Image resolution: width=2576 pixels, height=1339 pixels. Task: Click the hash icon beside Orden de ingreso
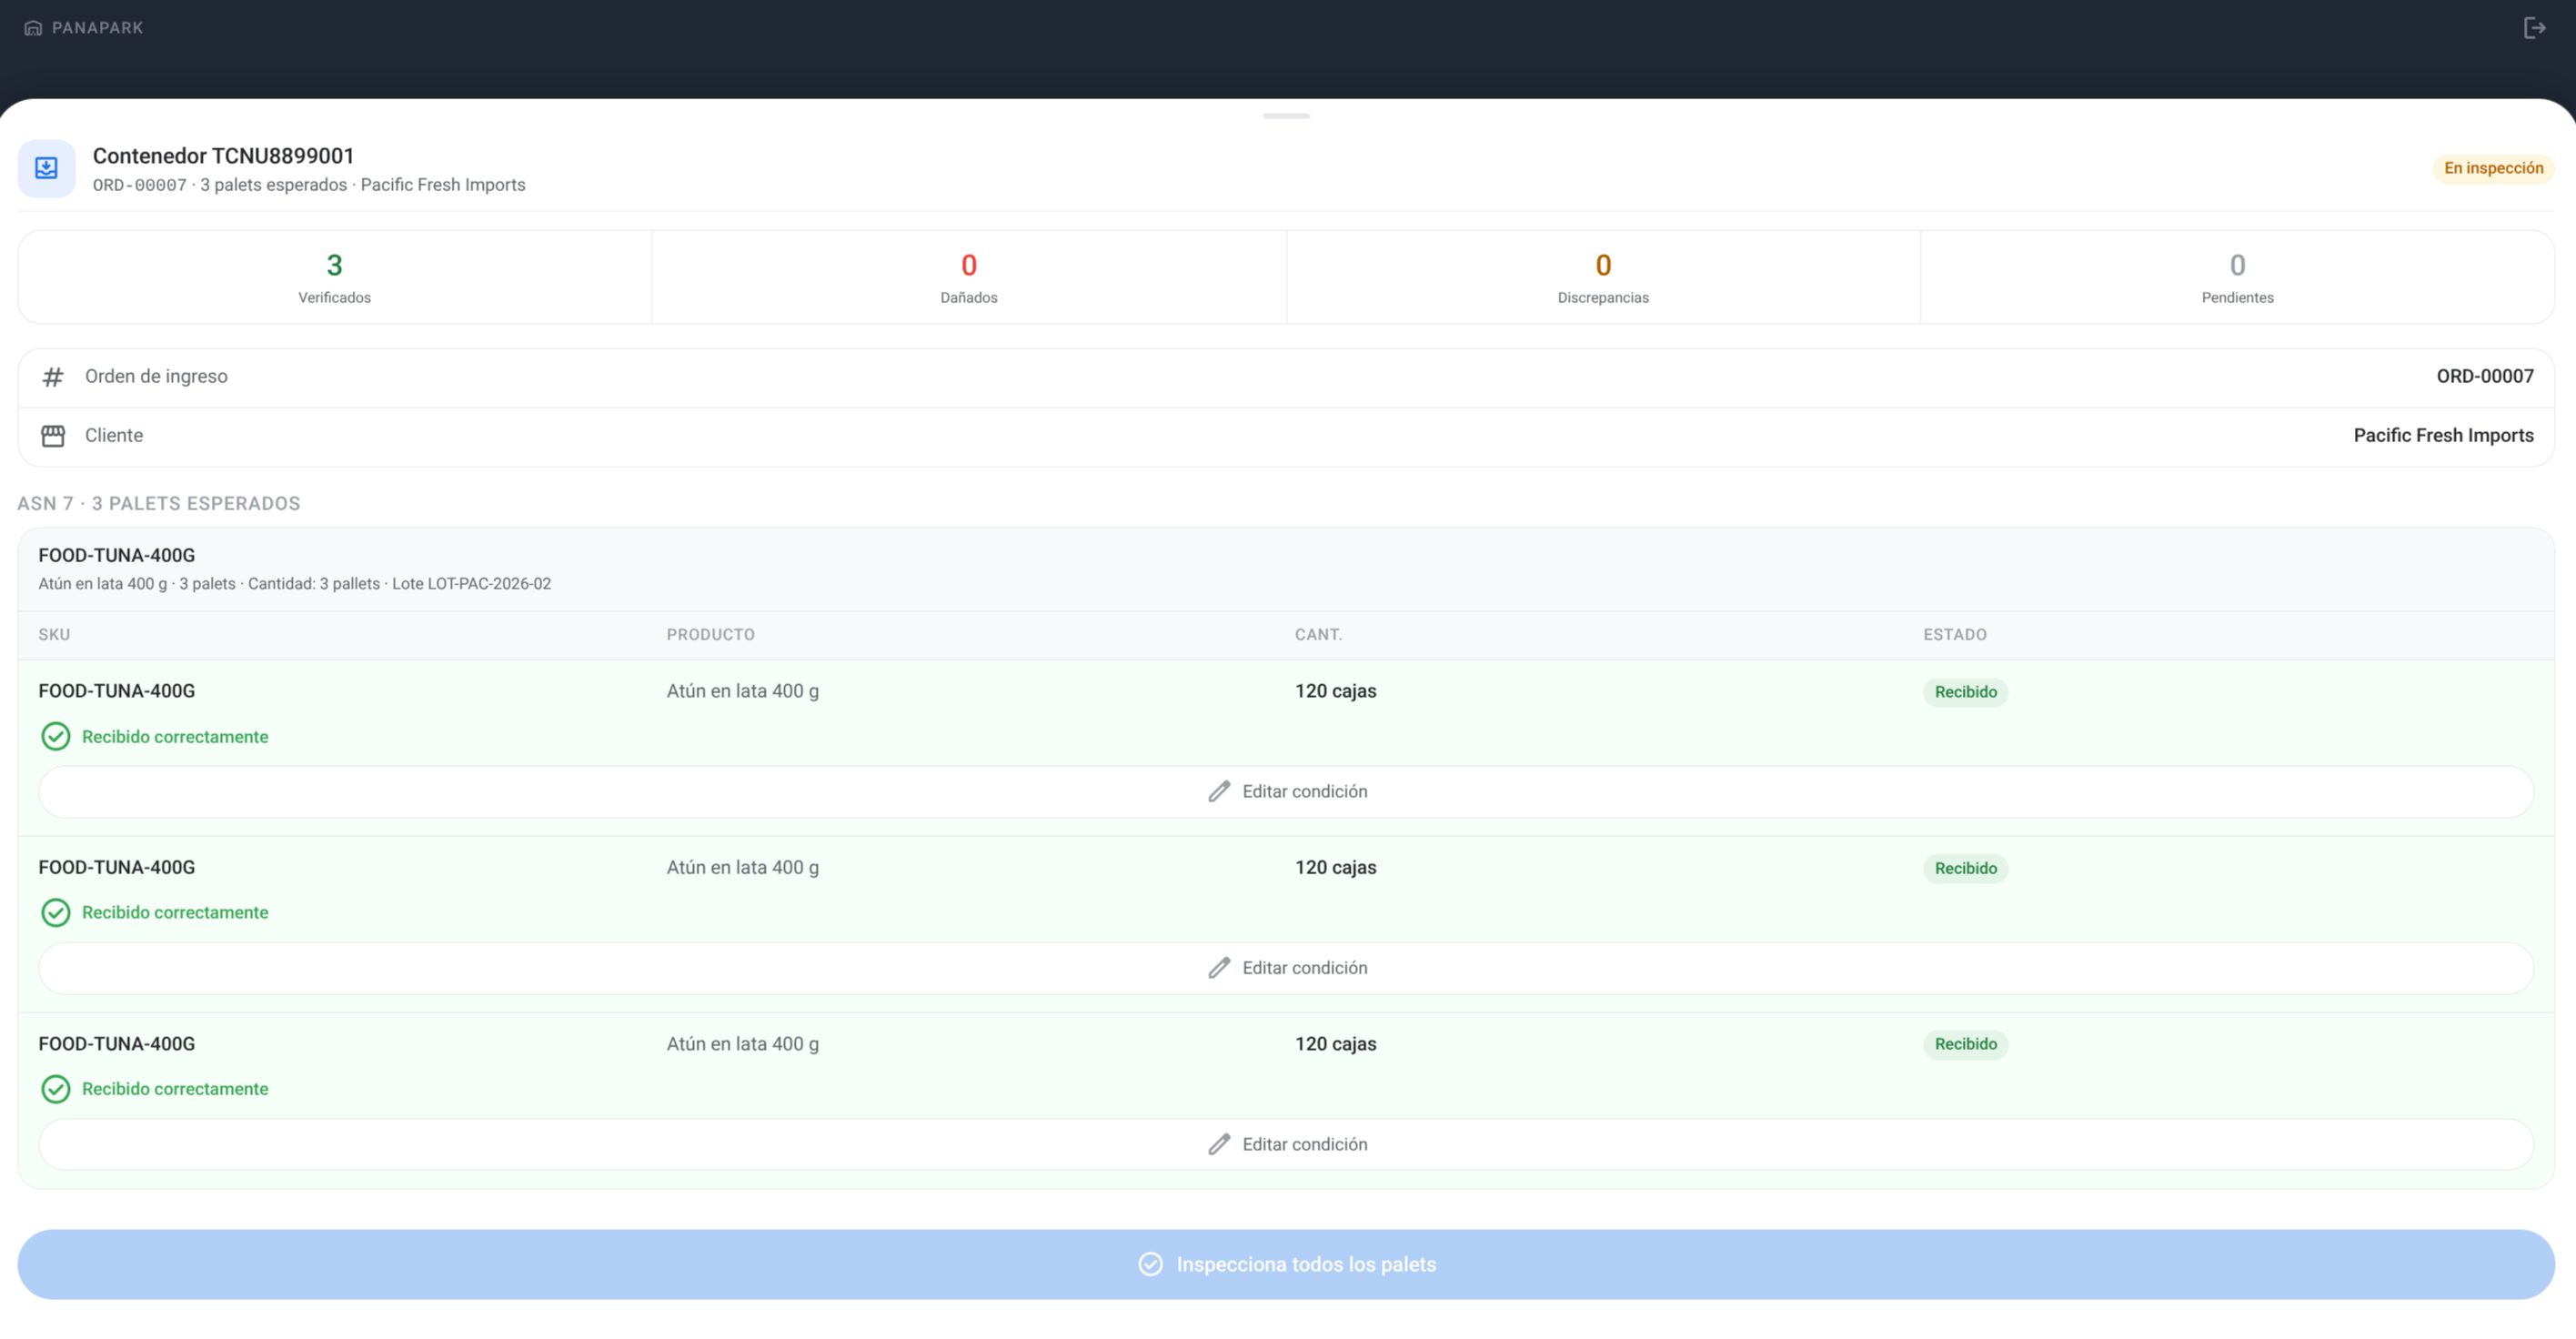click(x=53, y=377)
